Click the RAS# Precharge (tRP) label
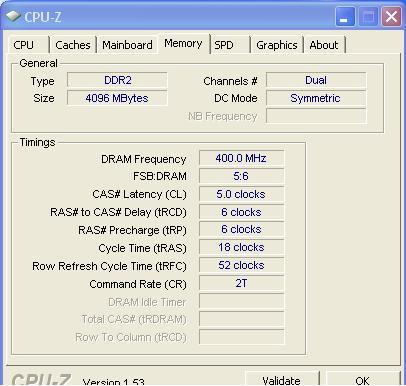 132,230
